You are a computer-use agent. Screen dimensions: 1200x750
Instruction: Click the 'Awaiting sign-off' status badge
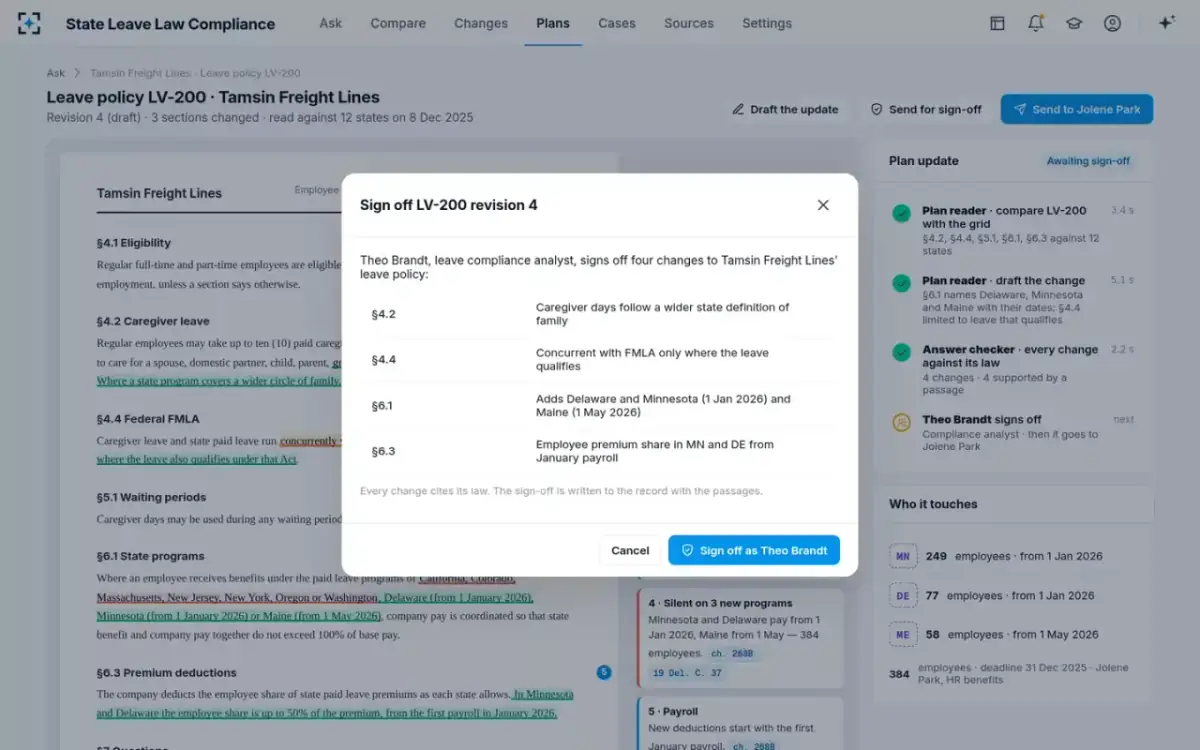[x=1088, y=161]
